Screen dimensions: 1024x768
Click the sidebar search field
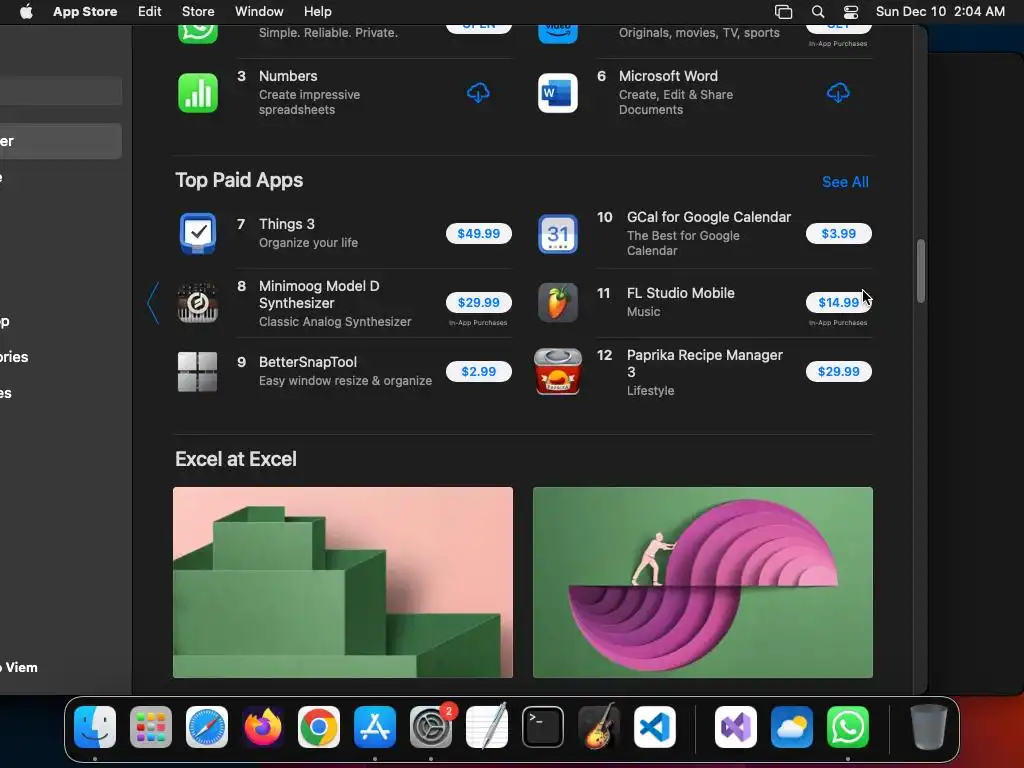tap(60, 91)
